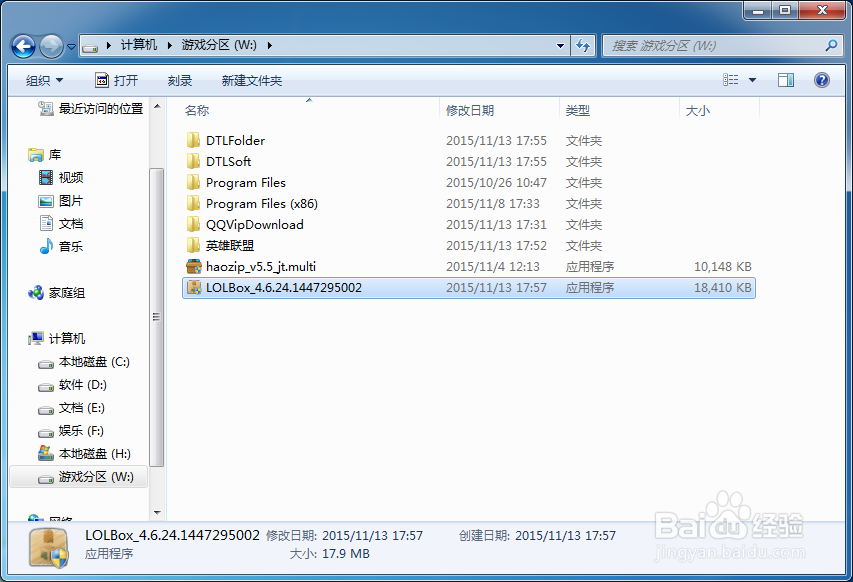Expand arrow after 游戏分区 (W:) breadcrumb
This screenshot has width=853, height=582.
pos(269,45)
